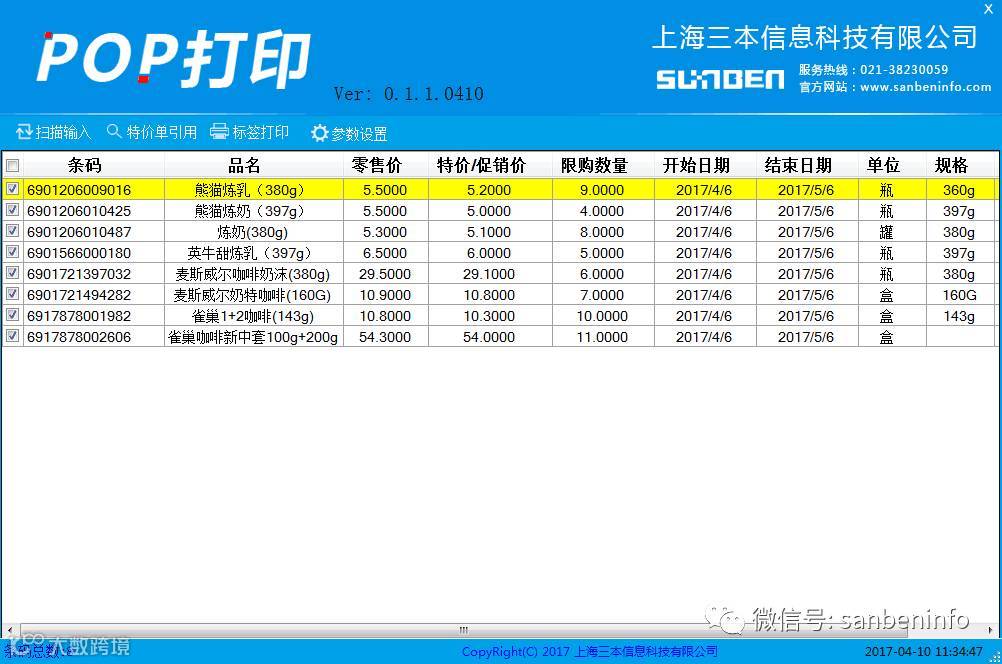Open 特价单引用 from the toolbar

152,132
